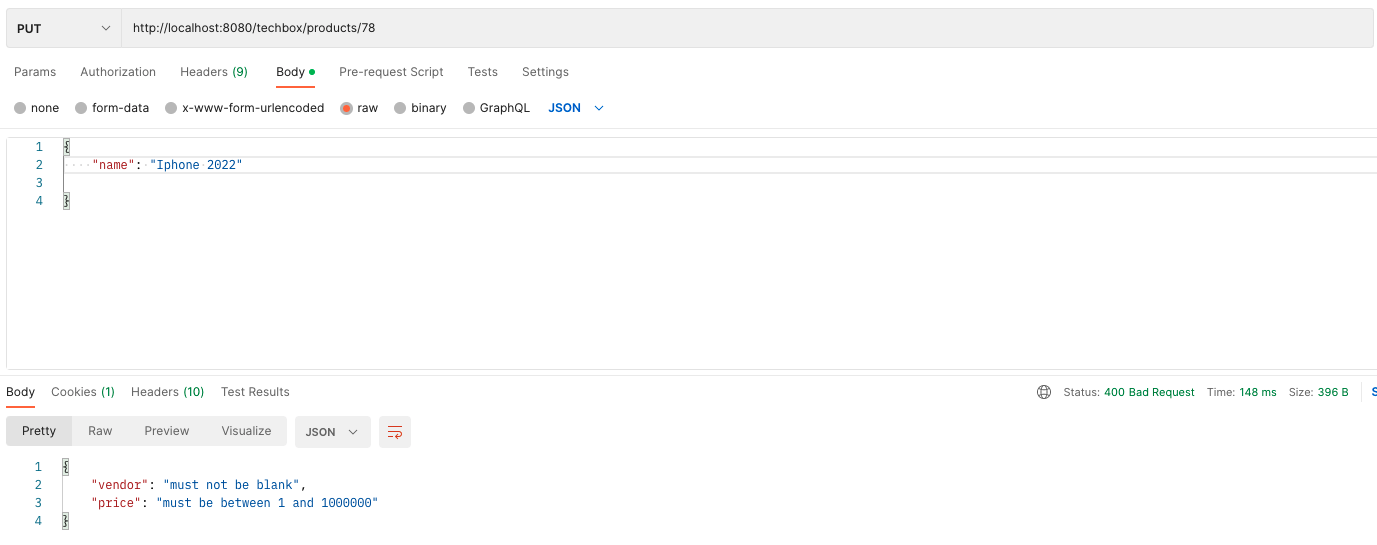Select the raw body type
The height and width of the screenshot is (545, 1377).
pos(359,108)
